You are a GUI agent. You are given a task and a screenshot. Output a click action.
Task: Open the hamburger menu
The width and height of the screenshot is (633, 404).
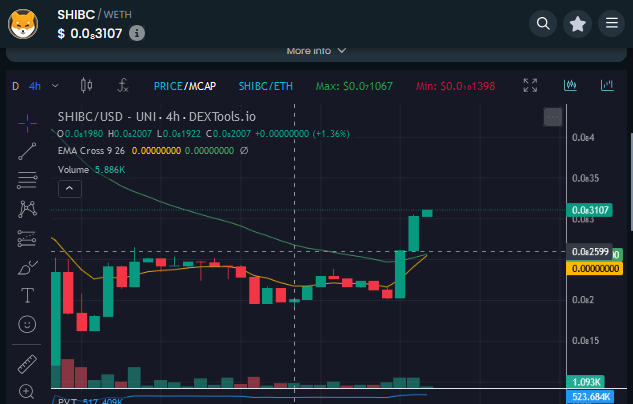pos(612,23)
